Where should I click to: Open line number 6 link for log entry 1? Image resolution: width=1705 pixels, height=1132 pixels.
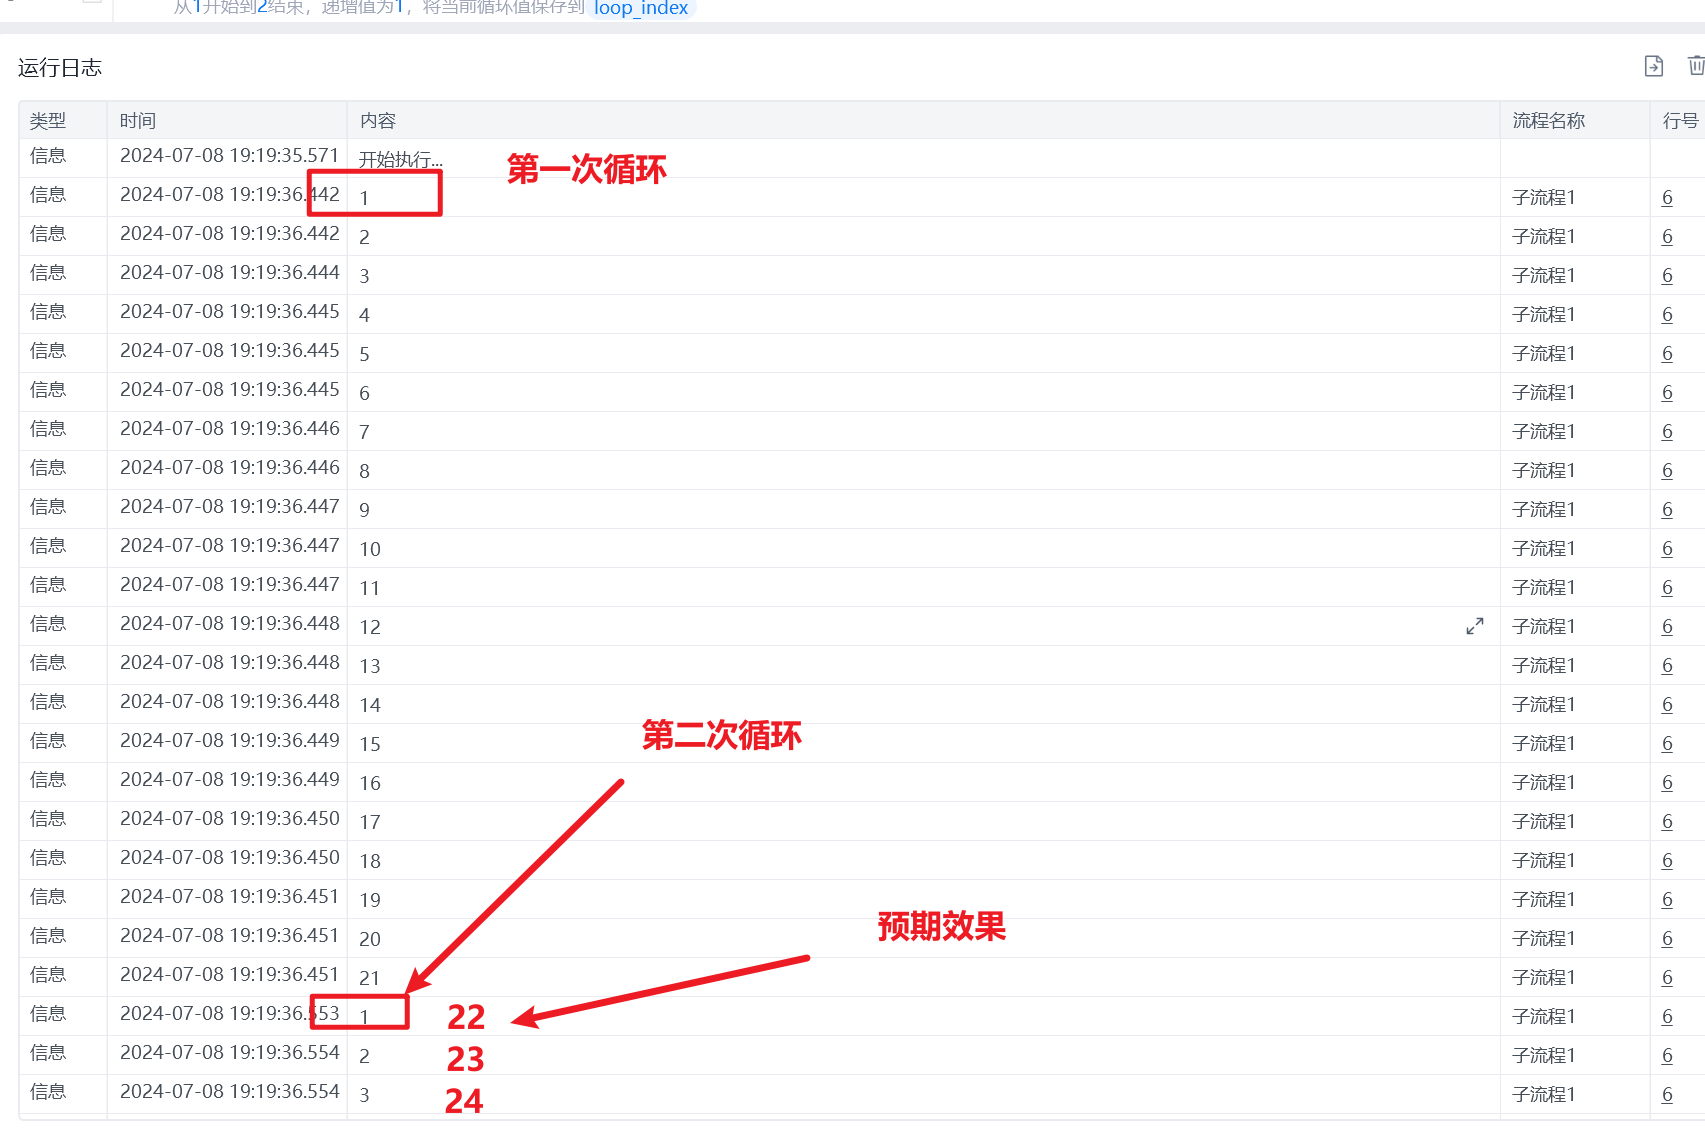pos(1667,197)
